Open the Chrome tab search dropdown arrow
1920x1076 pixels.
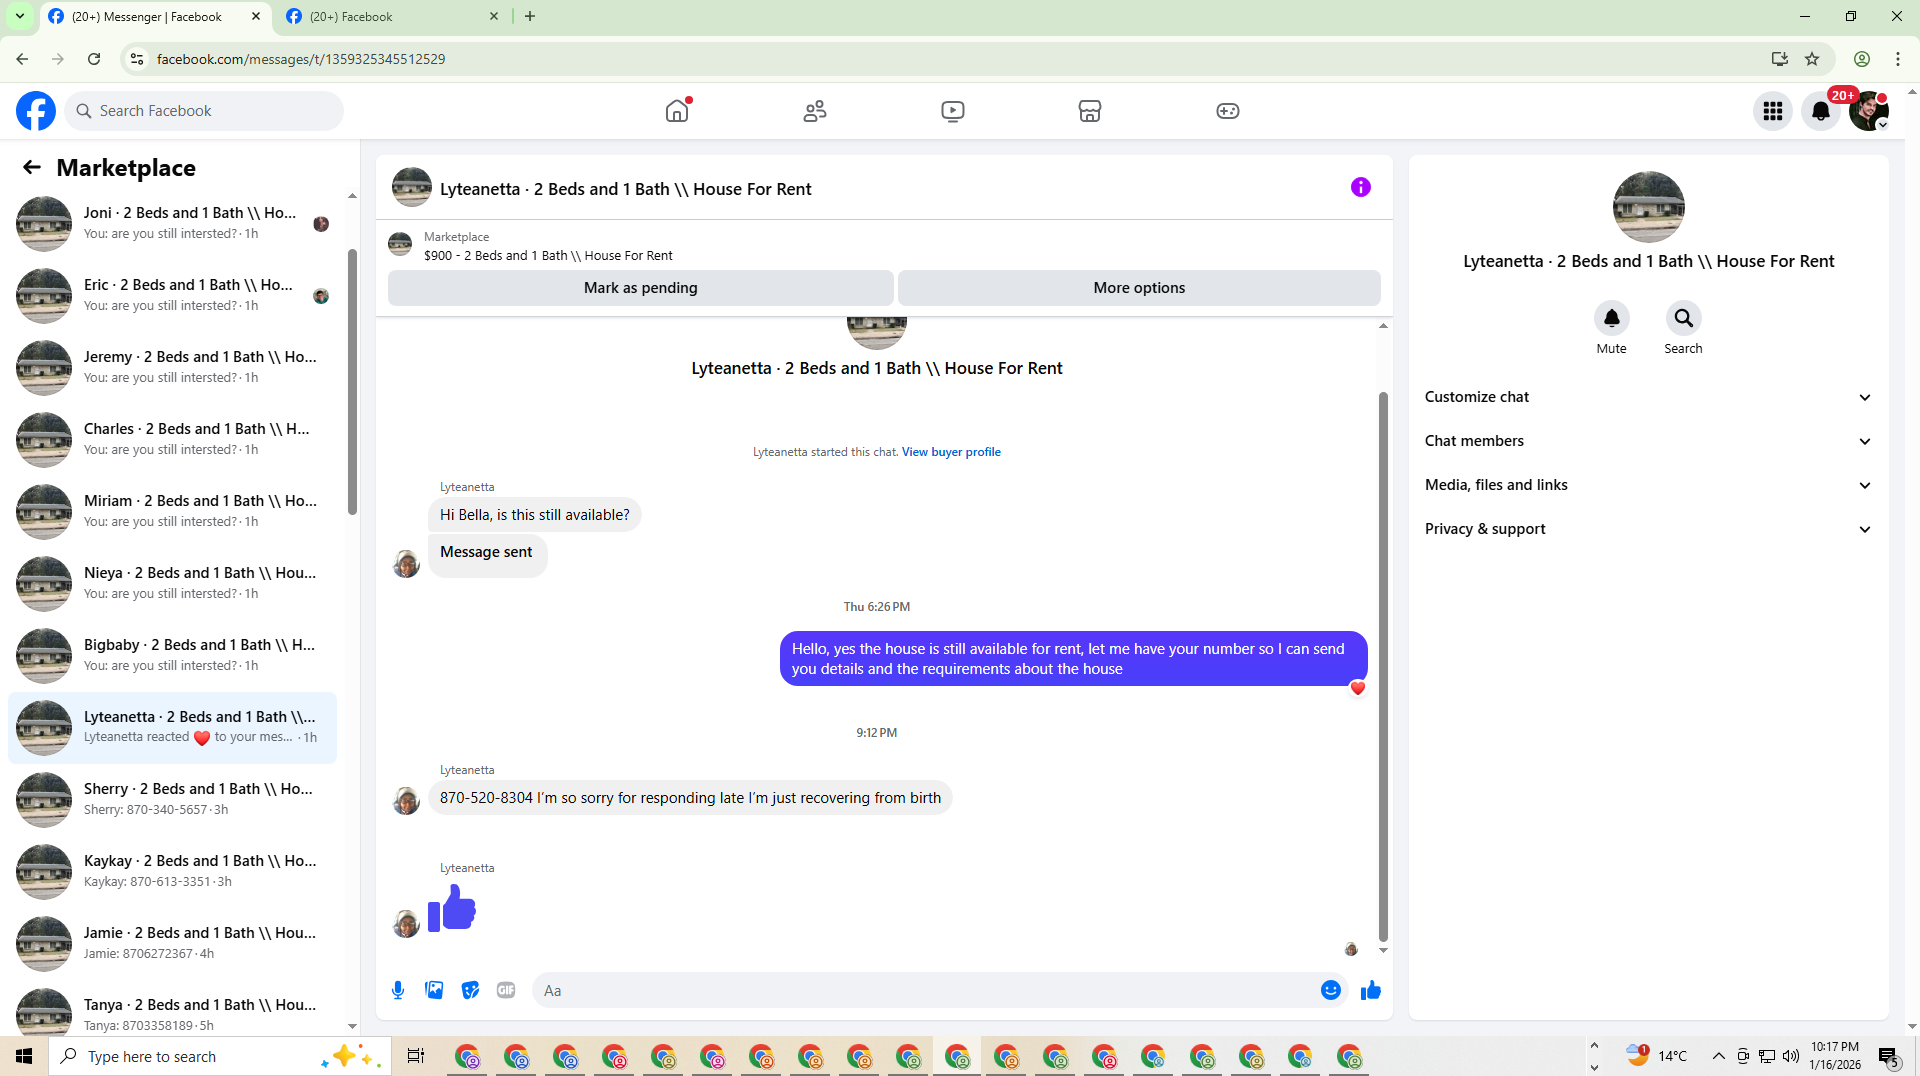pos(19,16)
